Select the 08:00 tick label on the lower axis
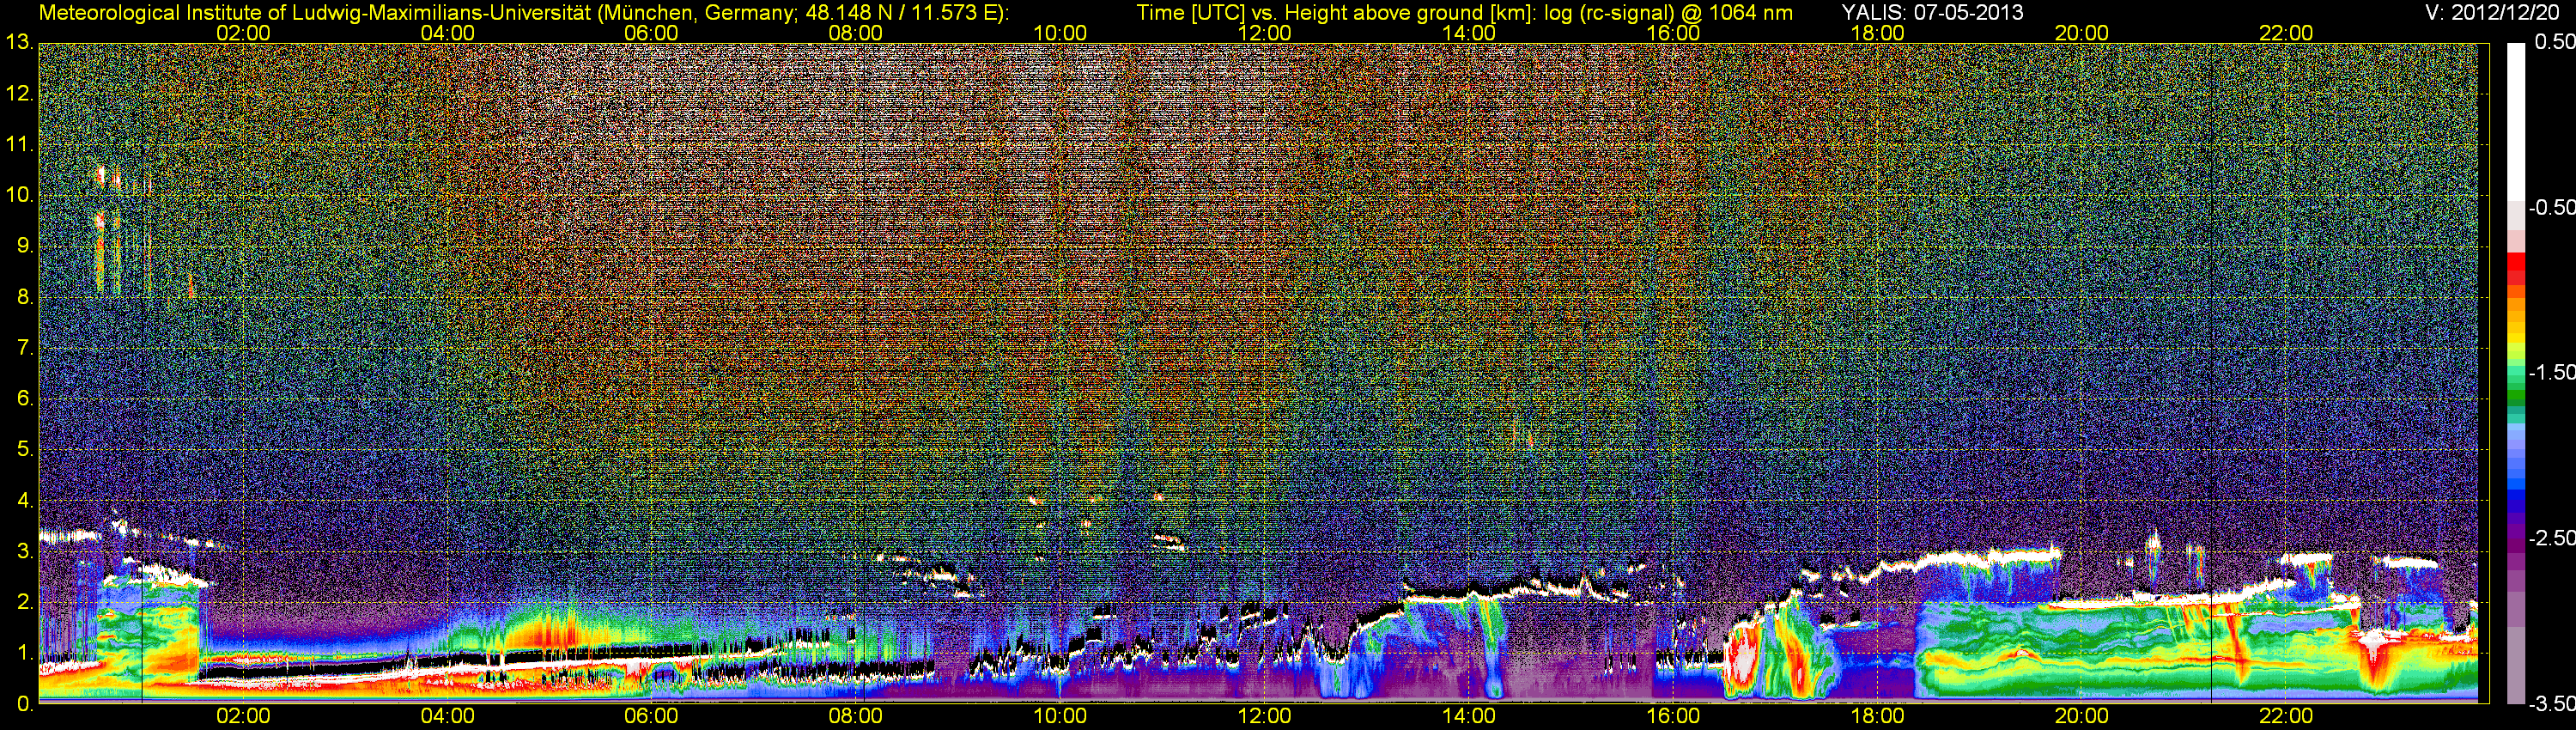This screenshot has width=2576, height=730. (x=856, y=716)
